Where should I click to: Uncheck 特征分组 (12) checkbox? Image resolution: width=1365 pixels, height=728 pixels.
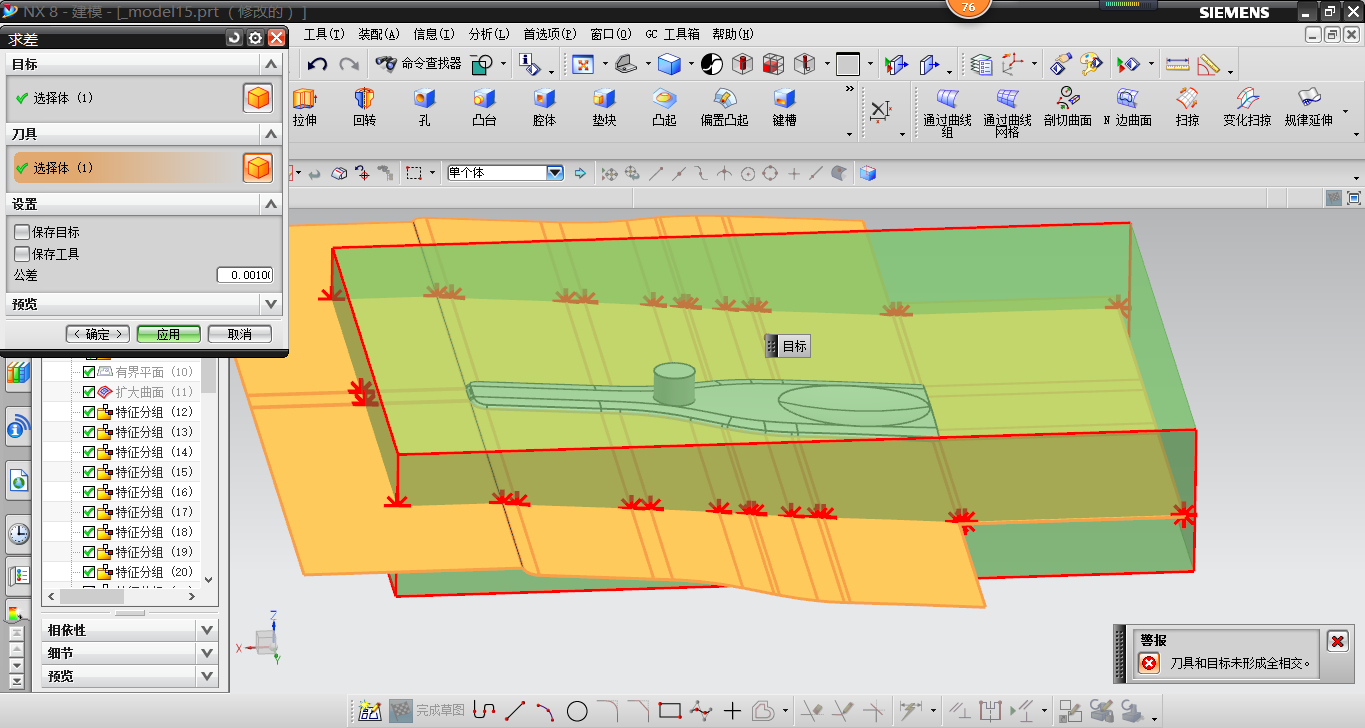coord(89,412)
